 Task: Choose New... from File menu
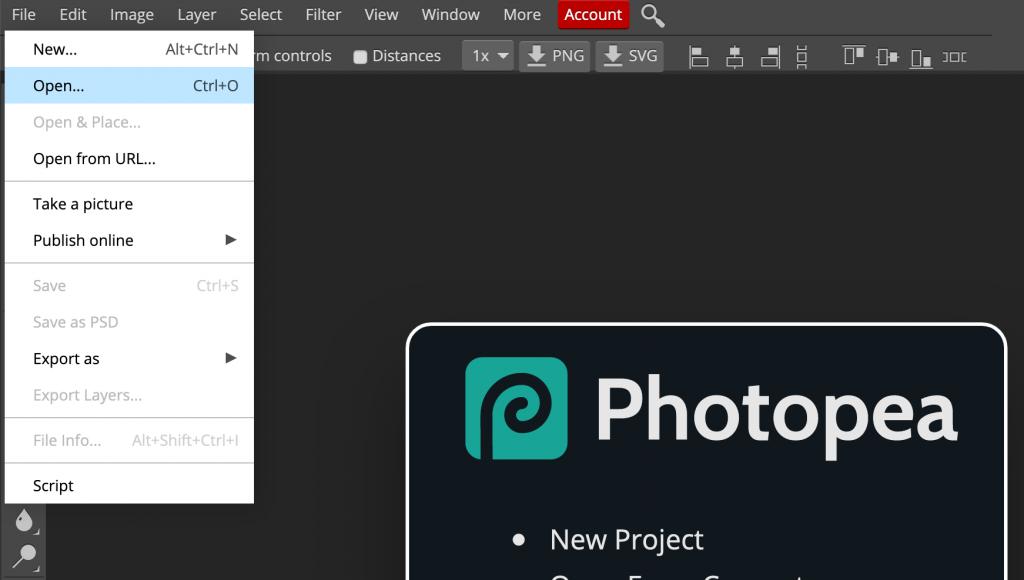coord(129,49)
